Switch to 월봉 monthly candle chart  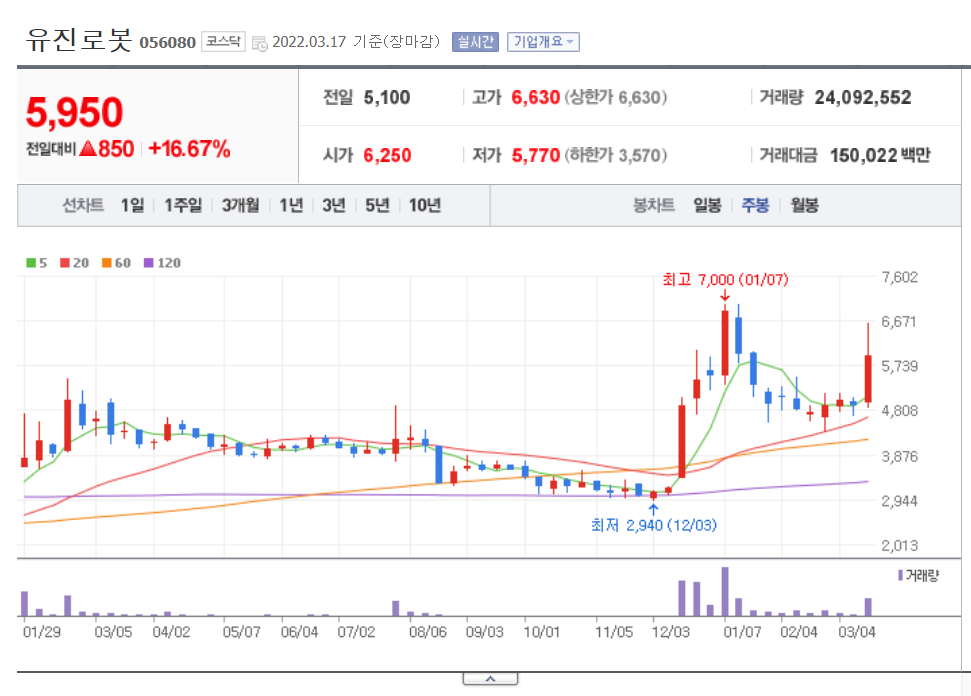point(804,205)
